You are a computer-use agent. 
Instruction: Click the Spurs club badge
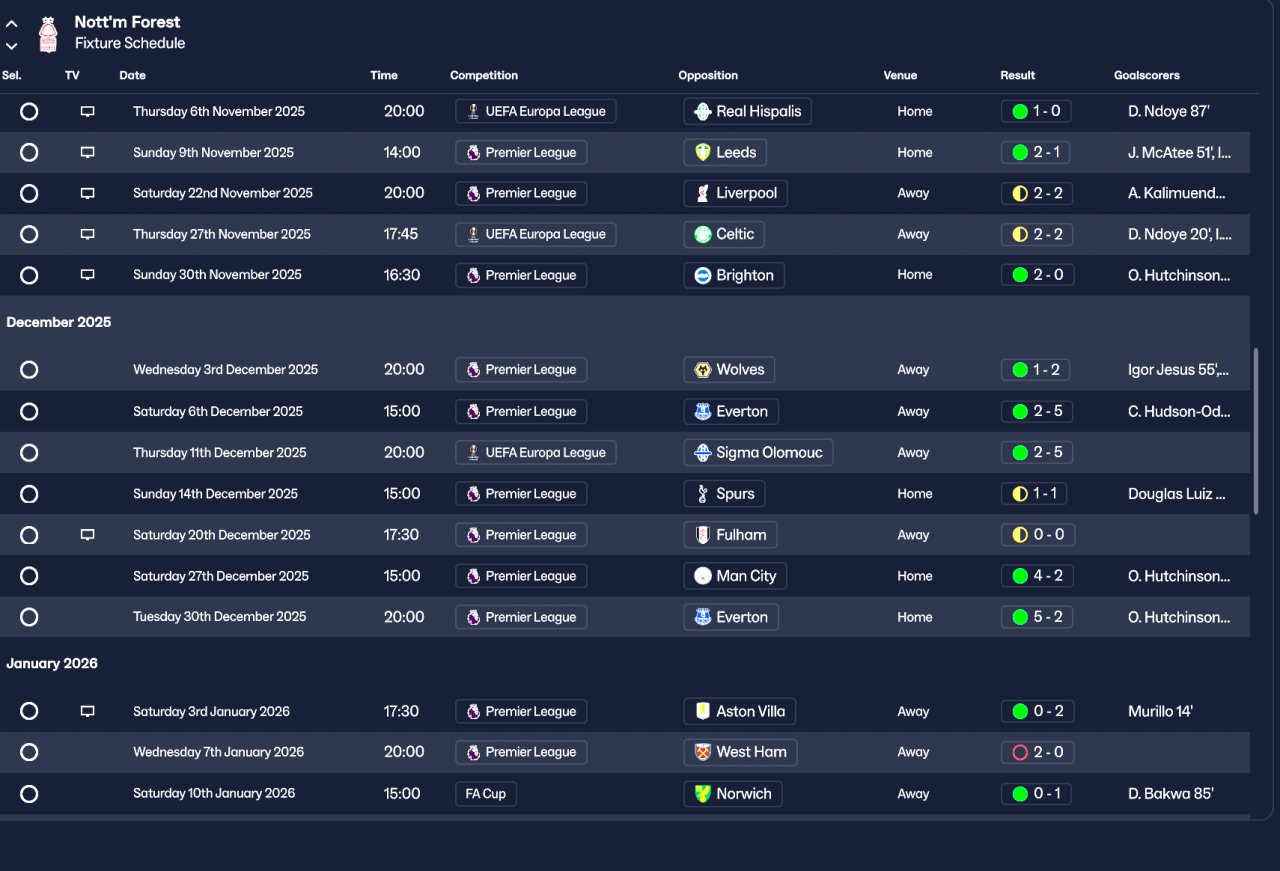(703, 494)
